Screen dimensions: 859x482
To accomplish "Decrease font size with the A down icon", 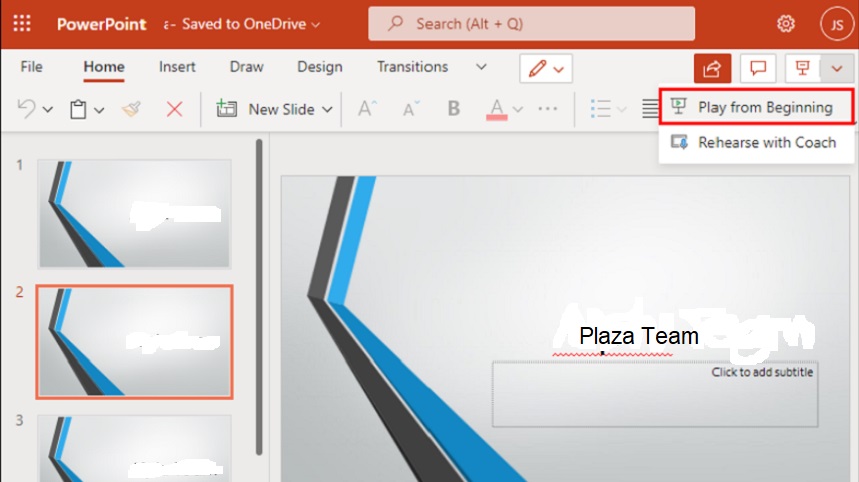I will [x=411, y=109].
